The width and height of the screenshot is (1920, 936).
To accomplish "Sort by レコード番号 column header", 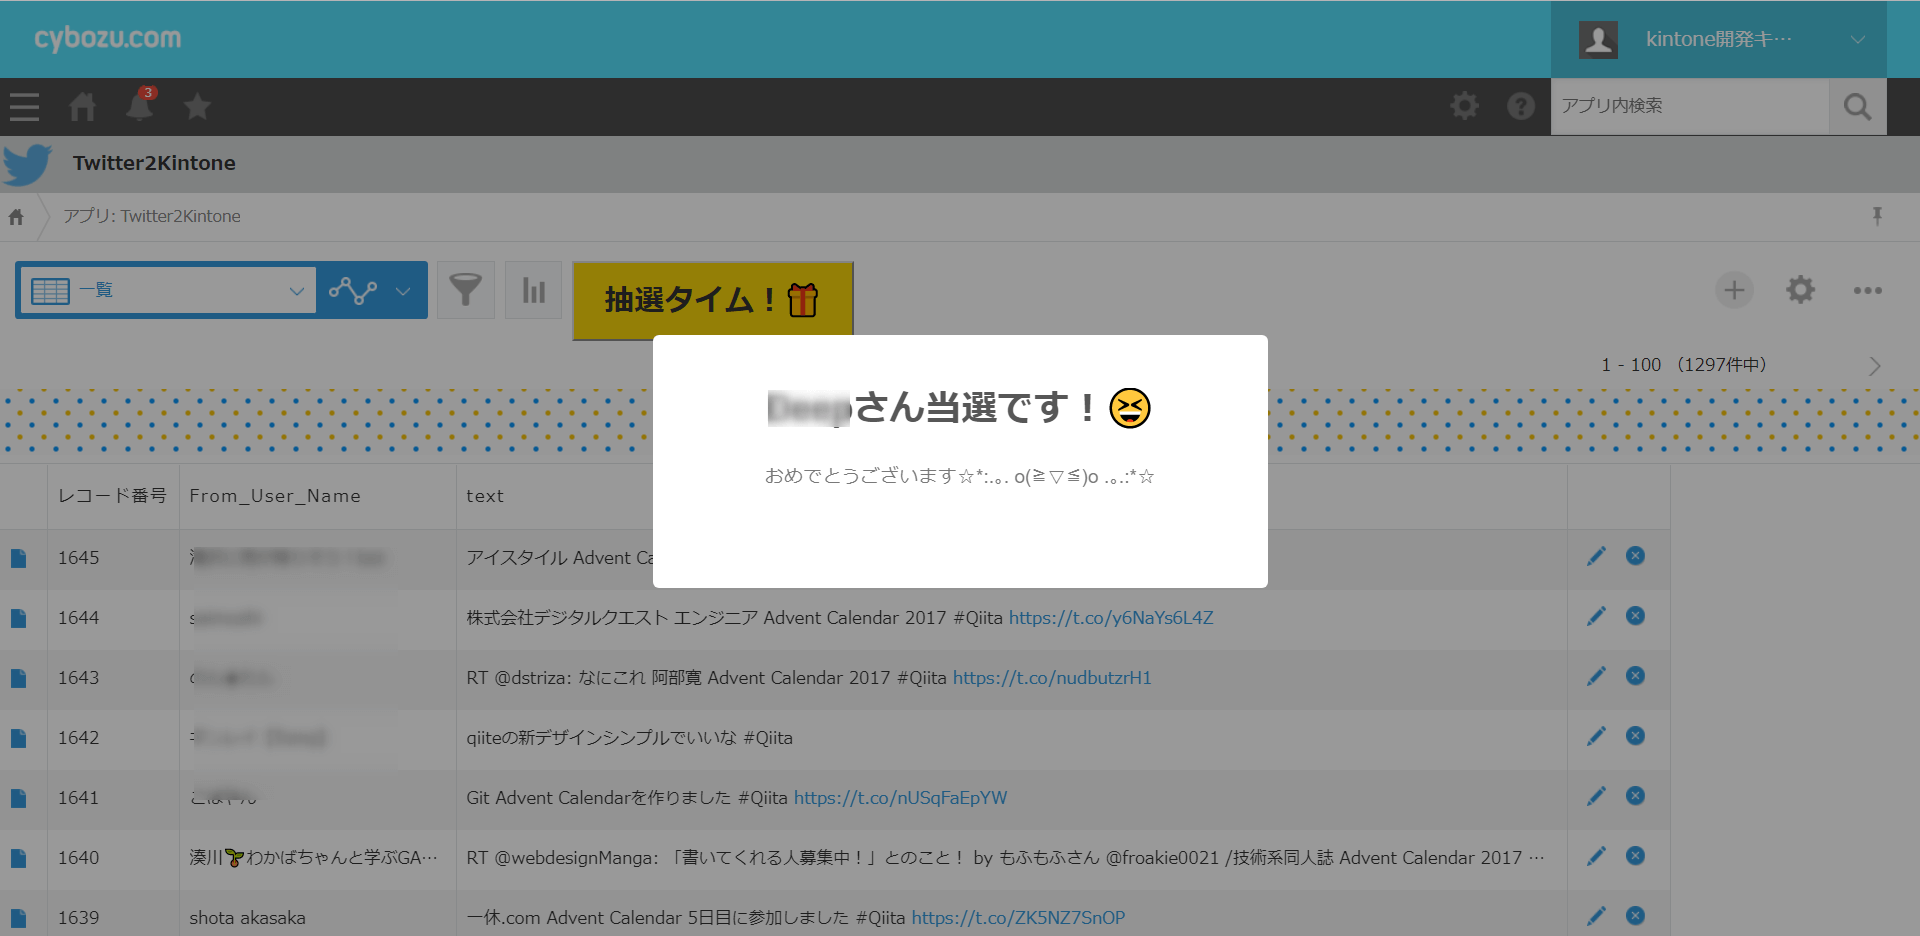I will [x=112, y=496].
